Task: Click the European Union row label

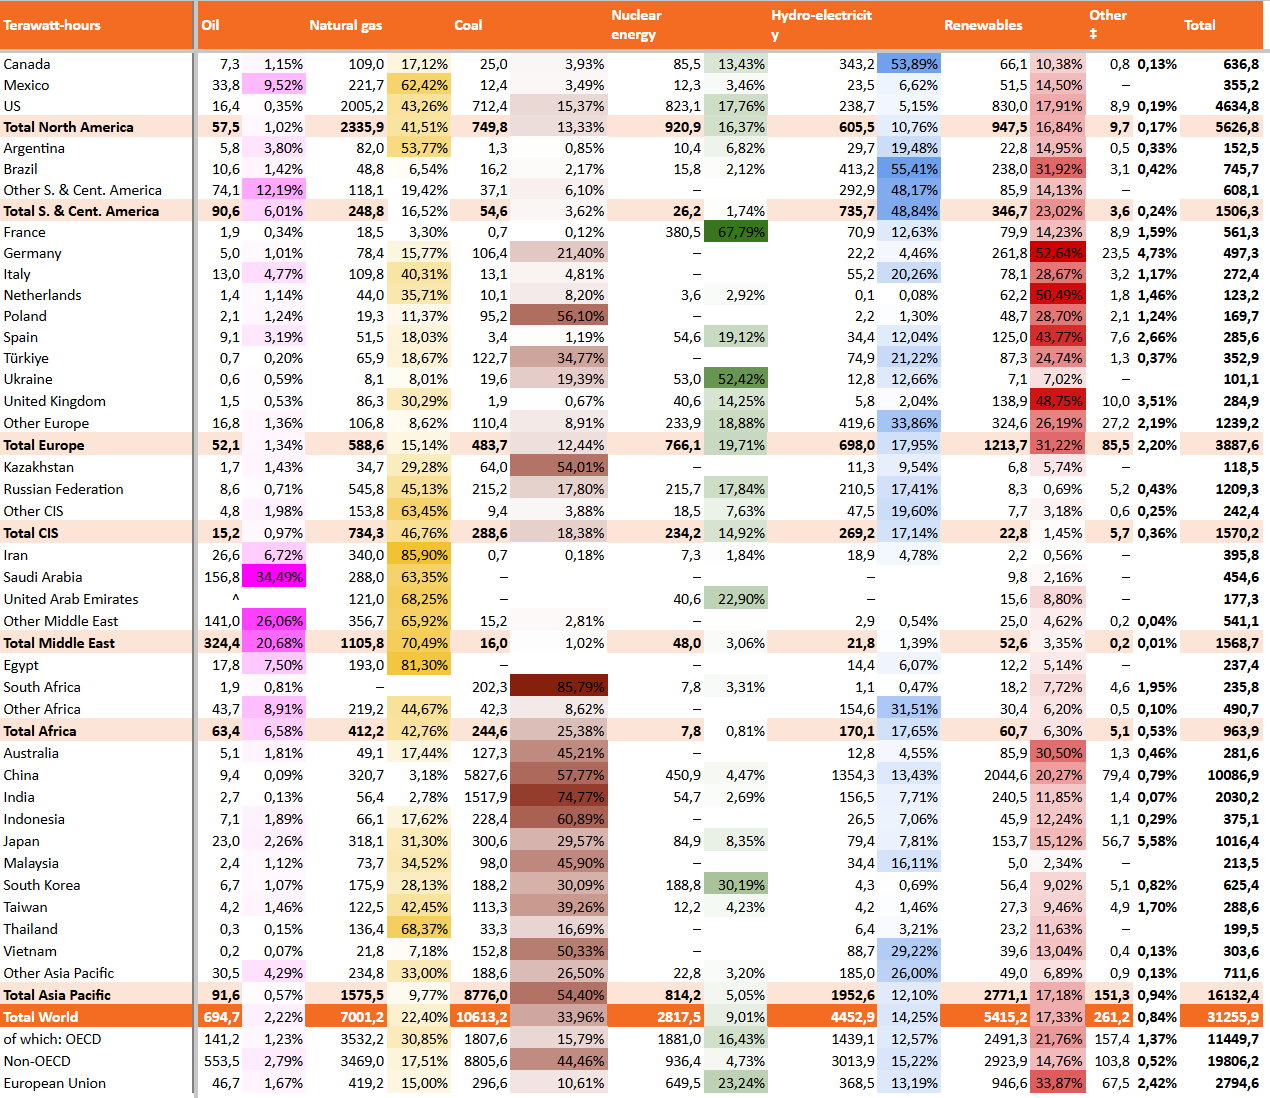Action: (55, 1083)
